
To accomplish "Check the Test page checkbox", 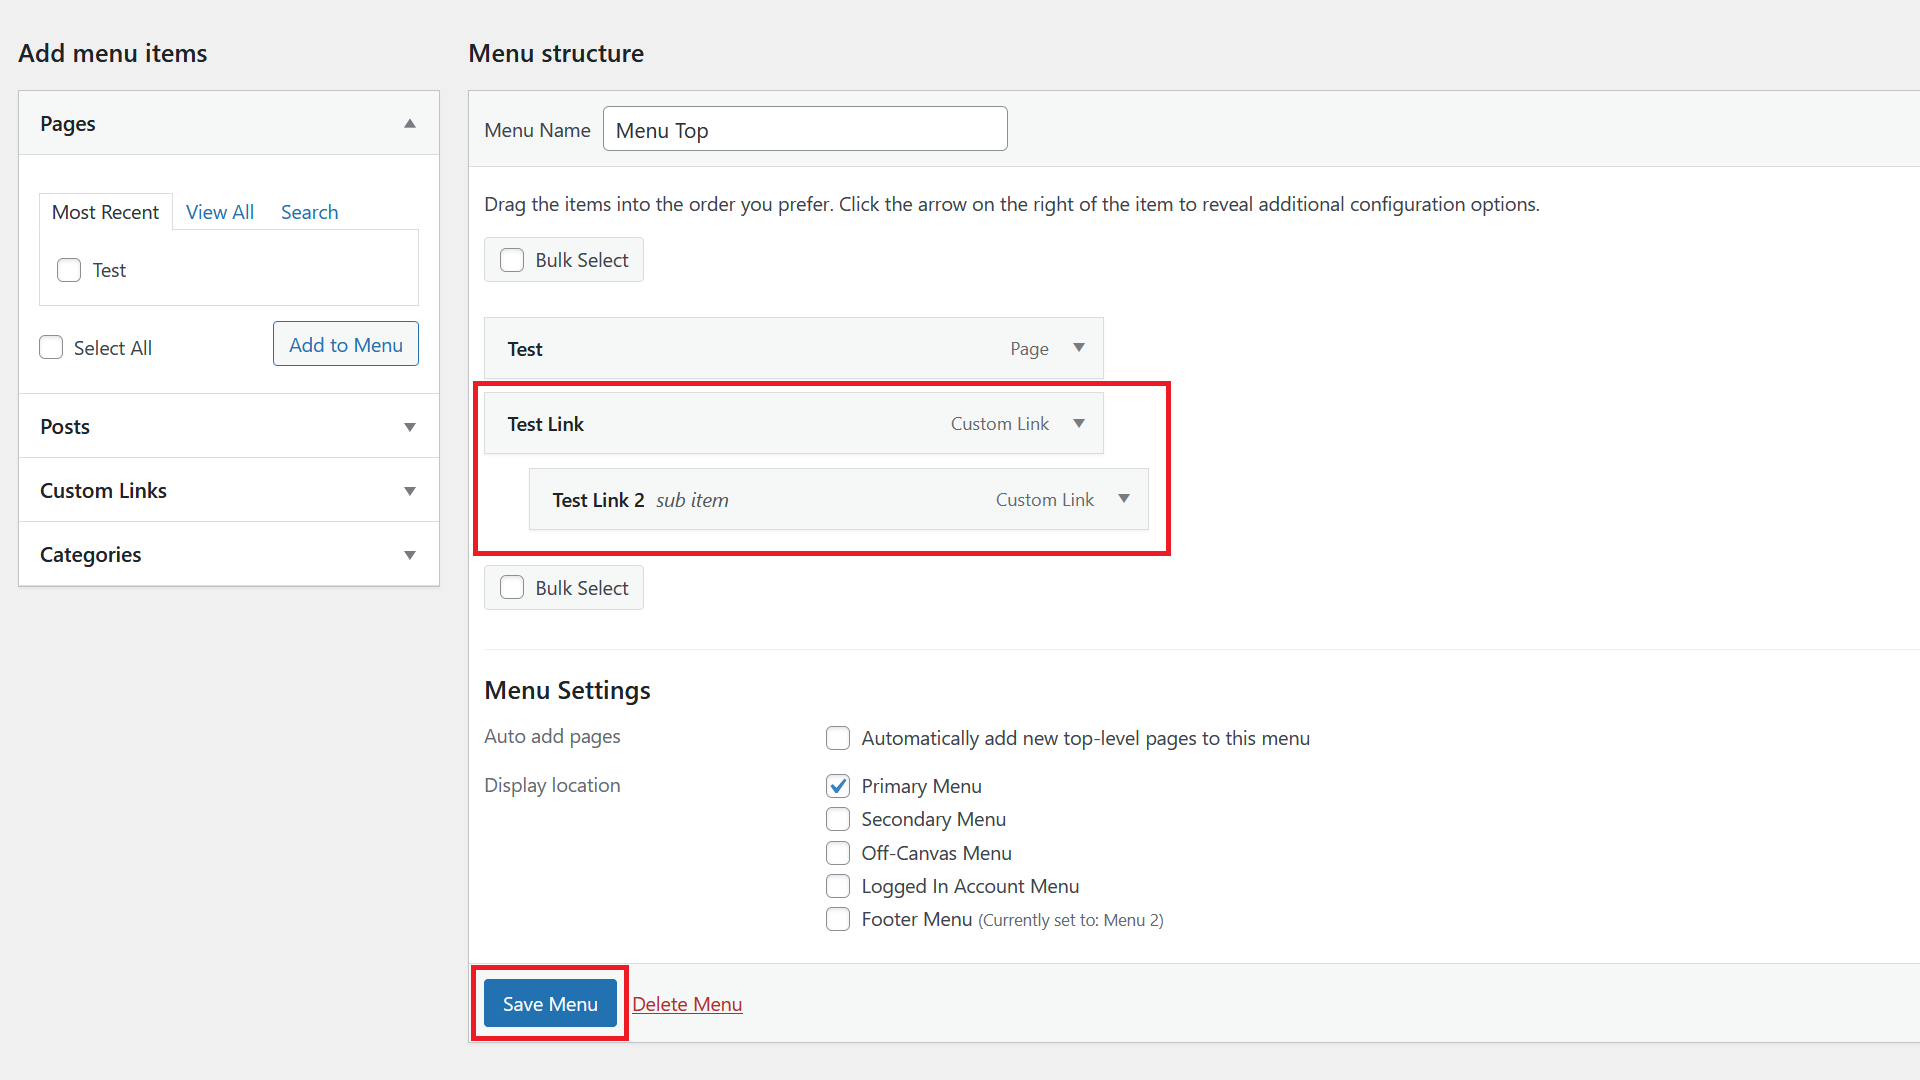I will (69, 270).
